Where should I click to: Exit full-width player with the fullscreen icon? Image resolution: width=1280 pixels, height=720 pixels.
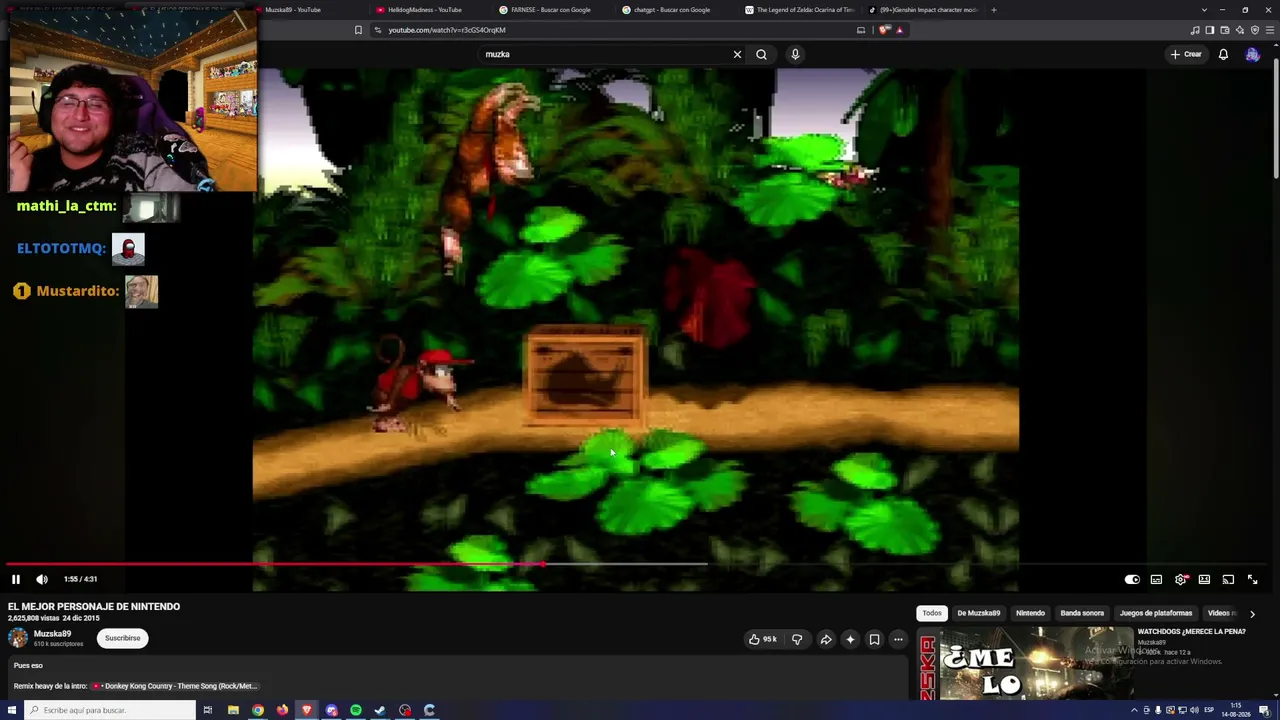(x=1252, y=579)
